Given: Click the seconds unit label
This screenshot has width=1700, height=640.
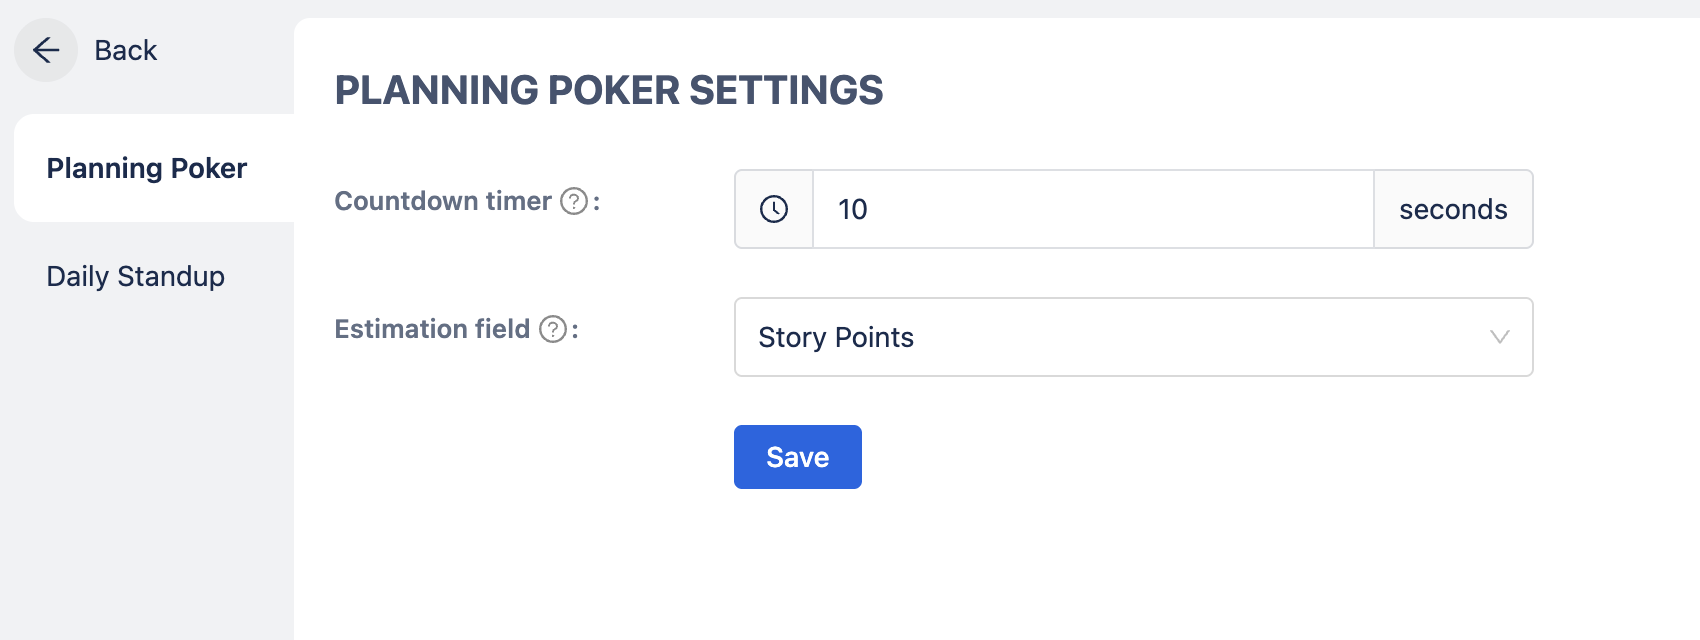Looking at the screenshot, I should click(1453, 209).
